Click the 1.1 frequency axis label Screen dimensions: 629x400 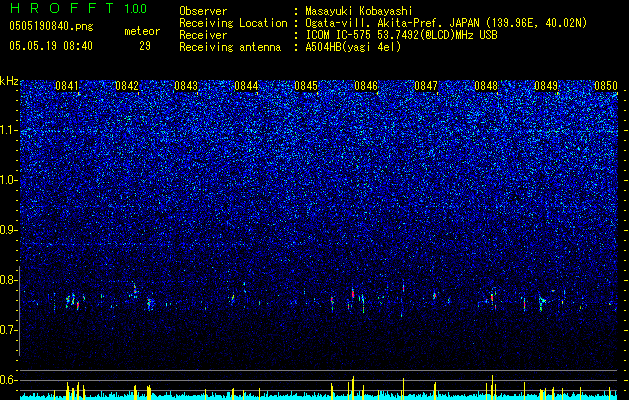pyautogui.click(x=9, y=130)
